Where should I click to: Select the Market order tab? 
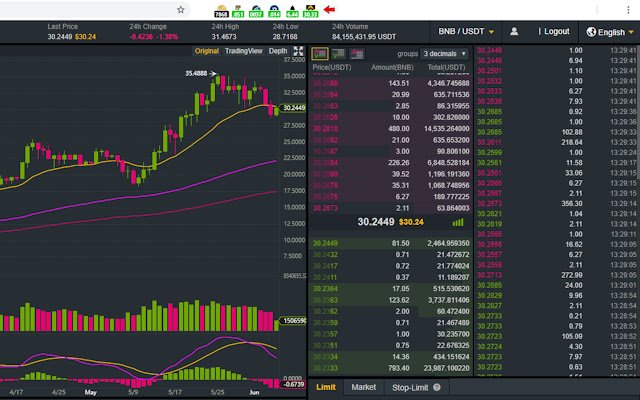click(x=363, y=387)
